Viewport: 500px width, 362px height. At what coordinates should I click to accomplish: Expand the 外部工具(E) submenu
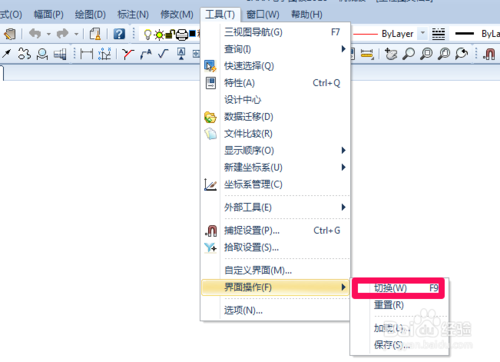pos(275,207)
